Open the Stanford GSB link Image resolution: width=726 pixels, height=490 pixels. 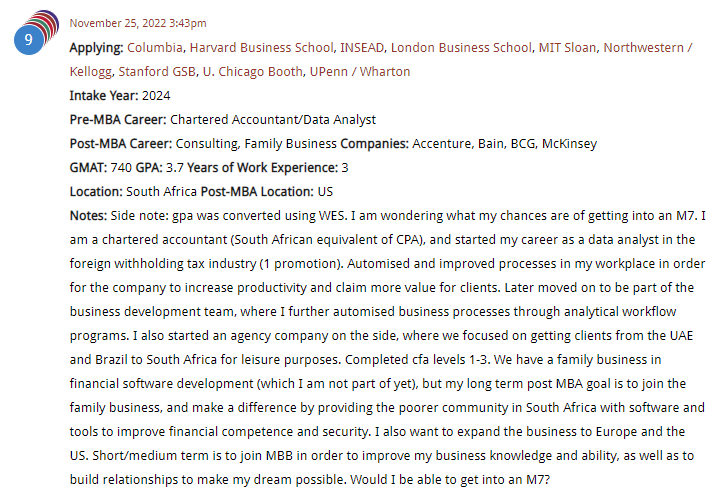[x=156, y=71]
